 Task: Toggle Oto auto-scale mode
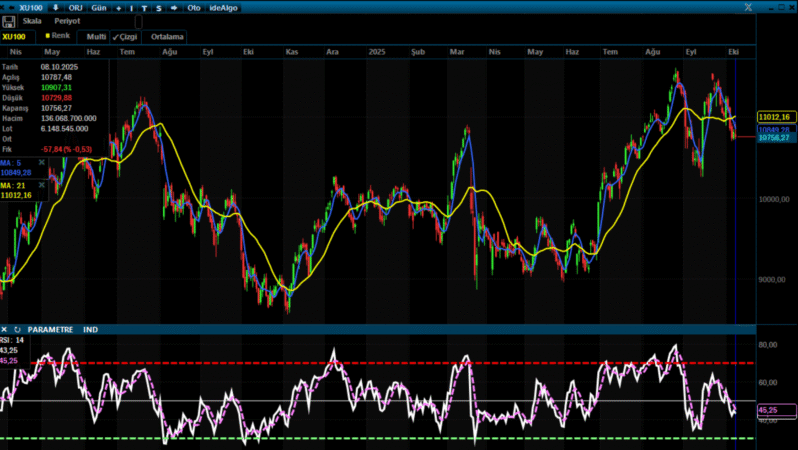coord(195,7)
